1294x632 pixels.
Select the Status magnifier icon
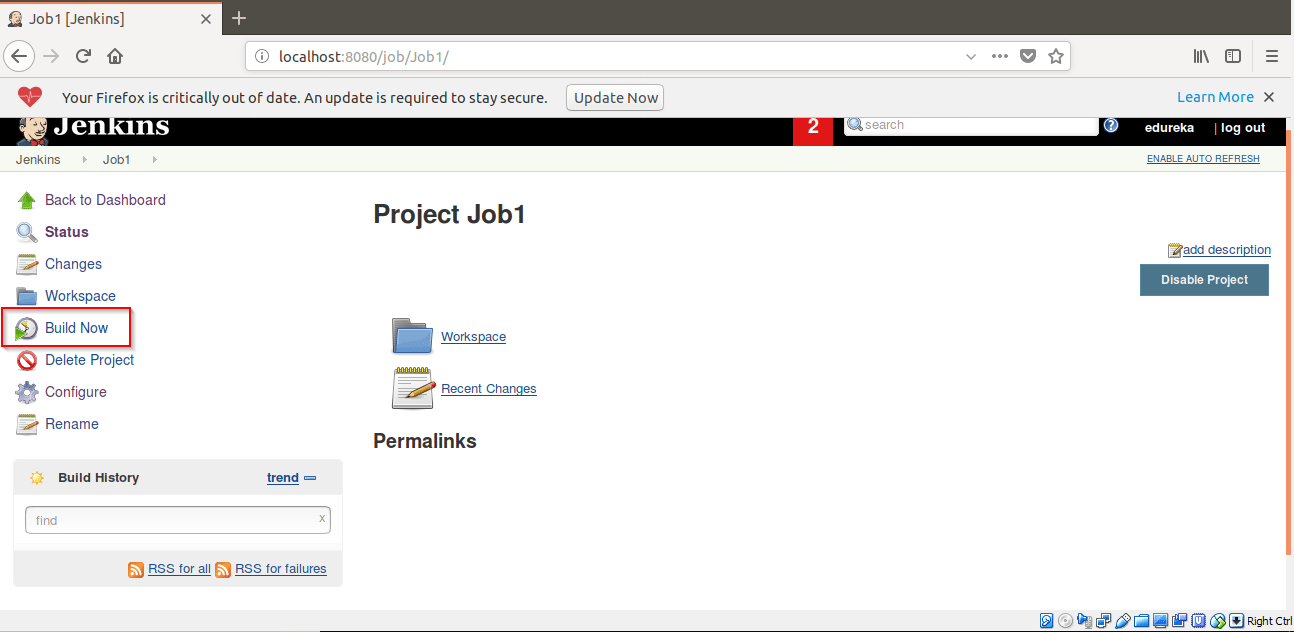click(x=26, y=231)
